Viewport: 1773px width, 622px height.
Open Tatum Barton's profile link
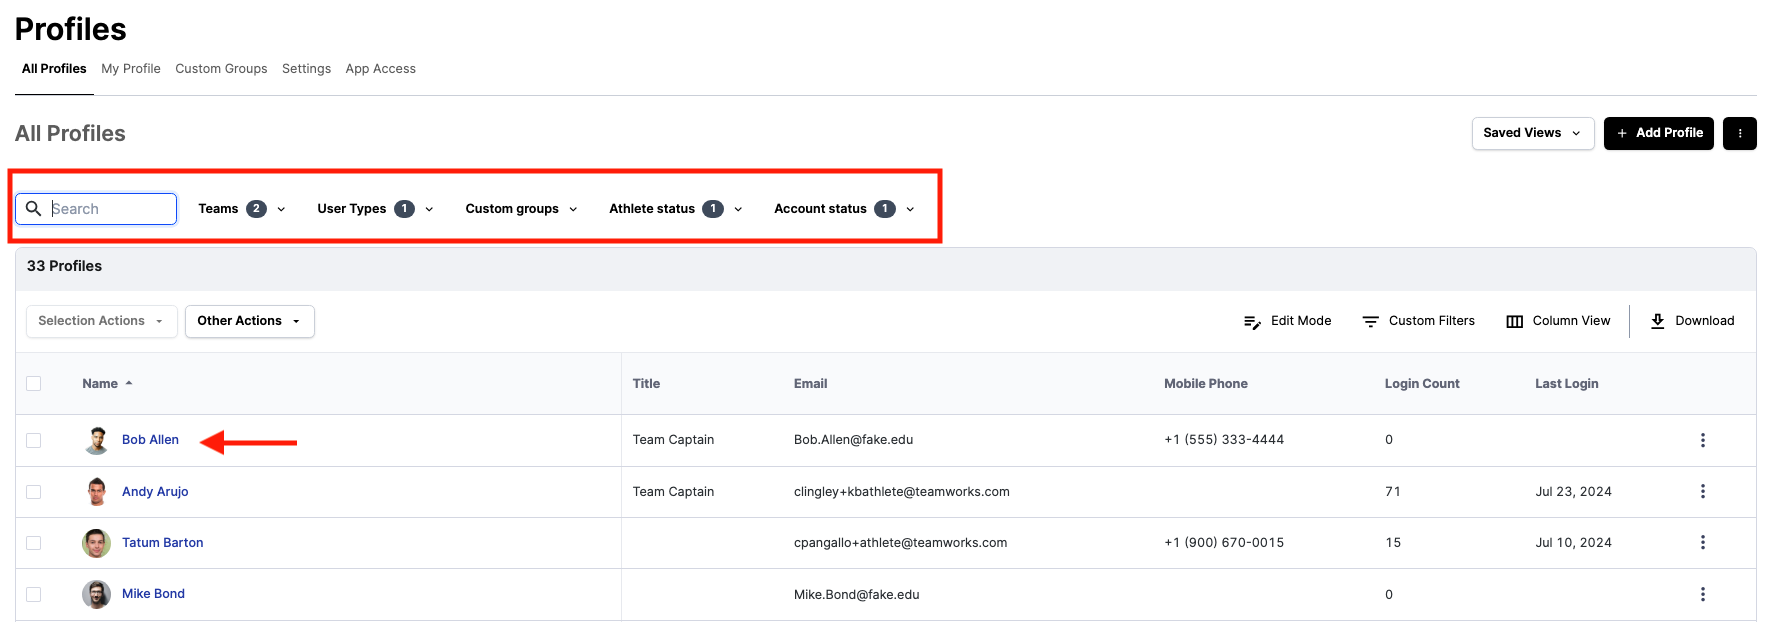click(162, 542)
